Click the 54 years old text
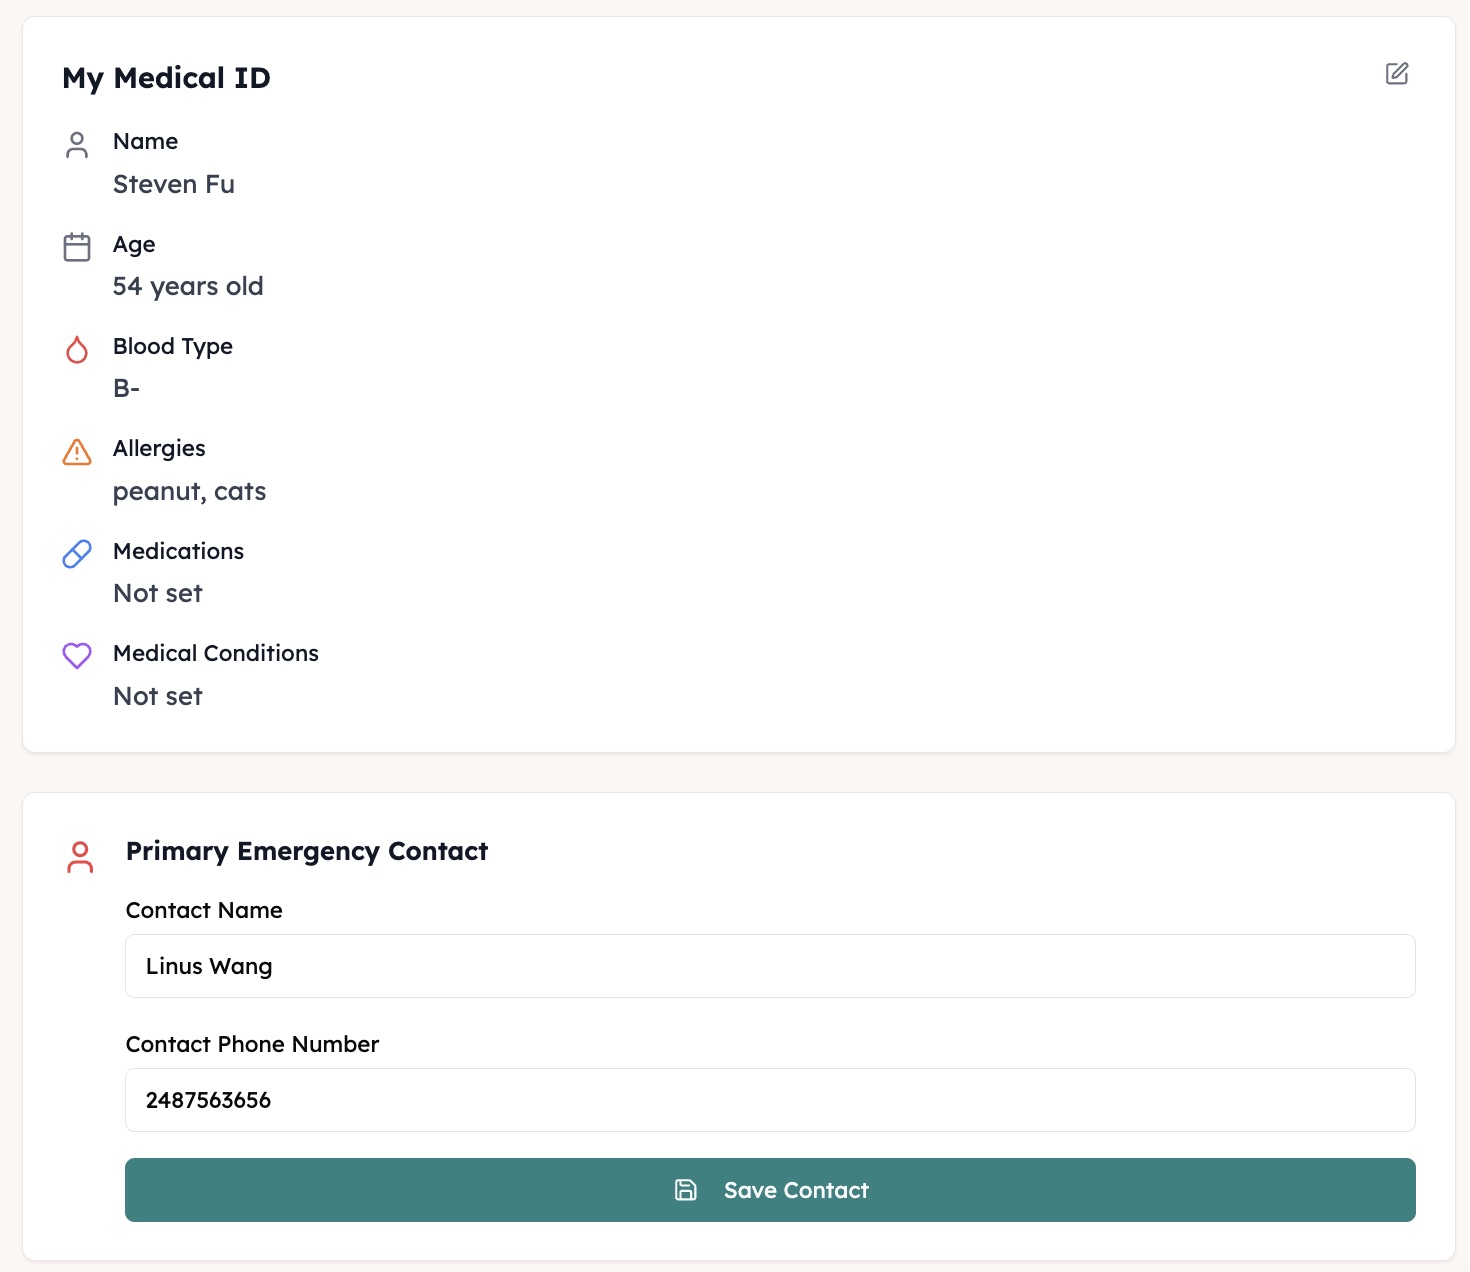 (x=188, y=287)
